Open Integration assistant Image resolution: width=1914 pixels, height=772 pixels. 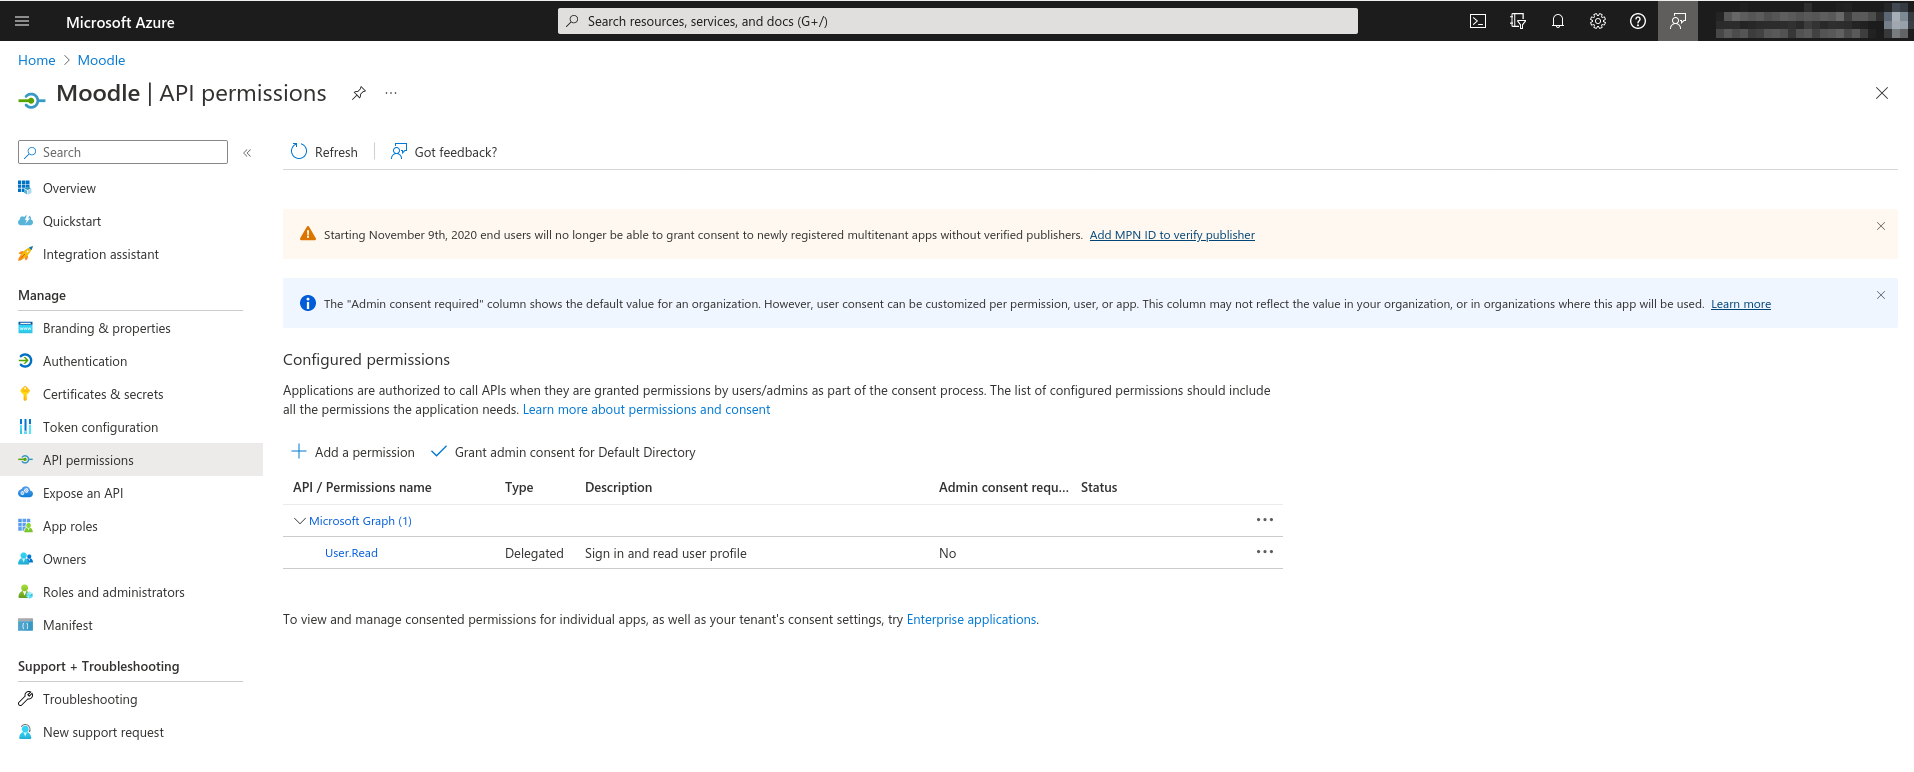tap(101, 254)
